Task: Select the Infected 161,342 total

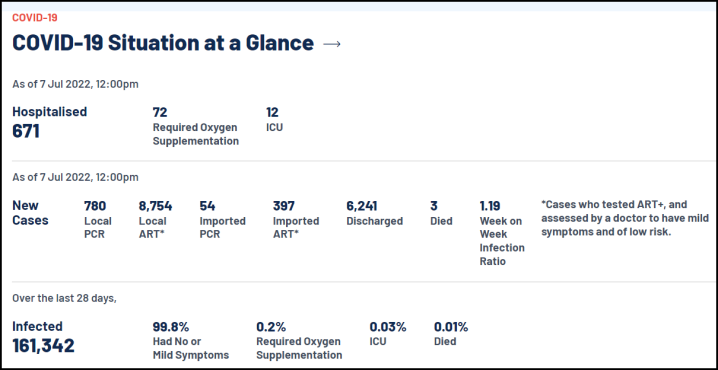Action: (x=44, y=337)
